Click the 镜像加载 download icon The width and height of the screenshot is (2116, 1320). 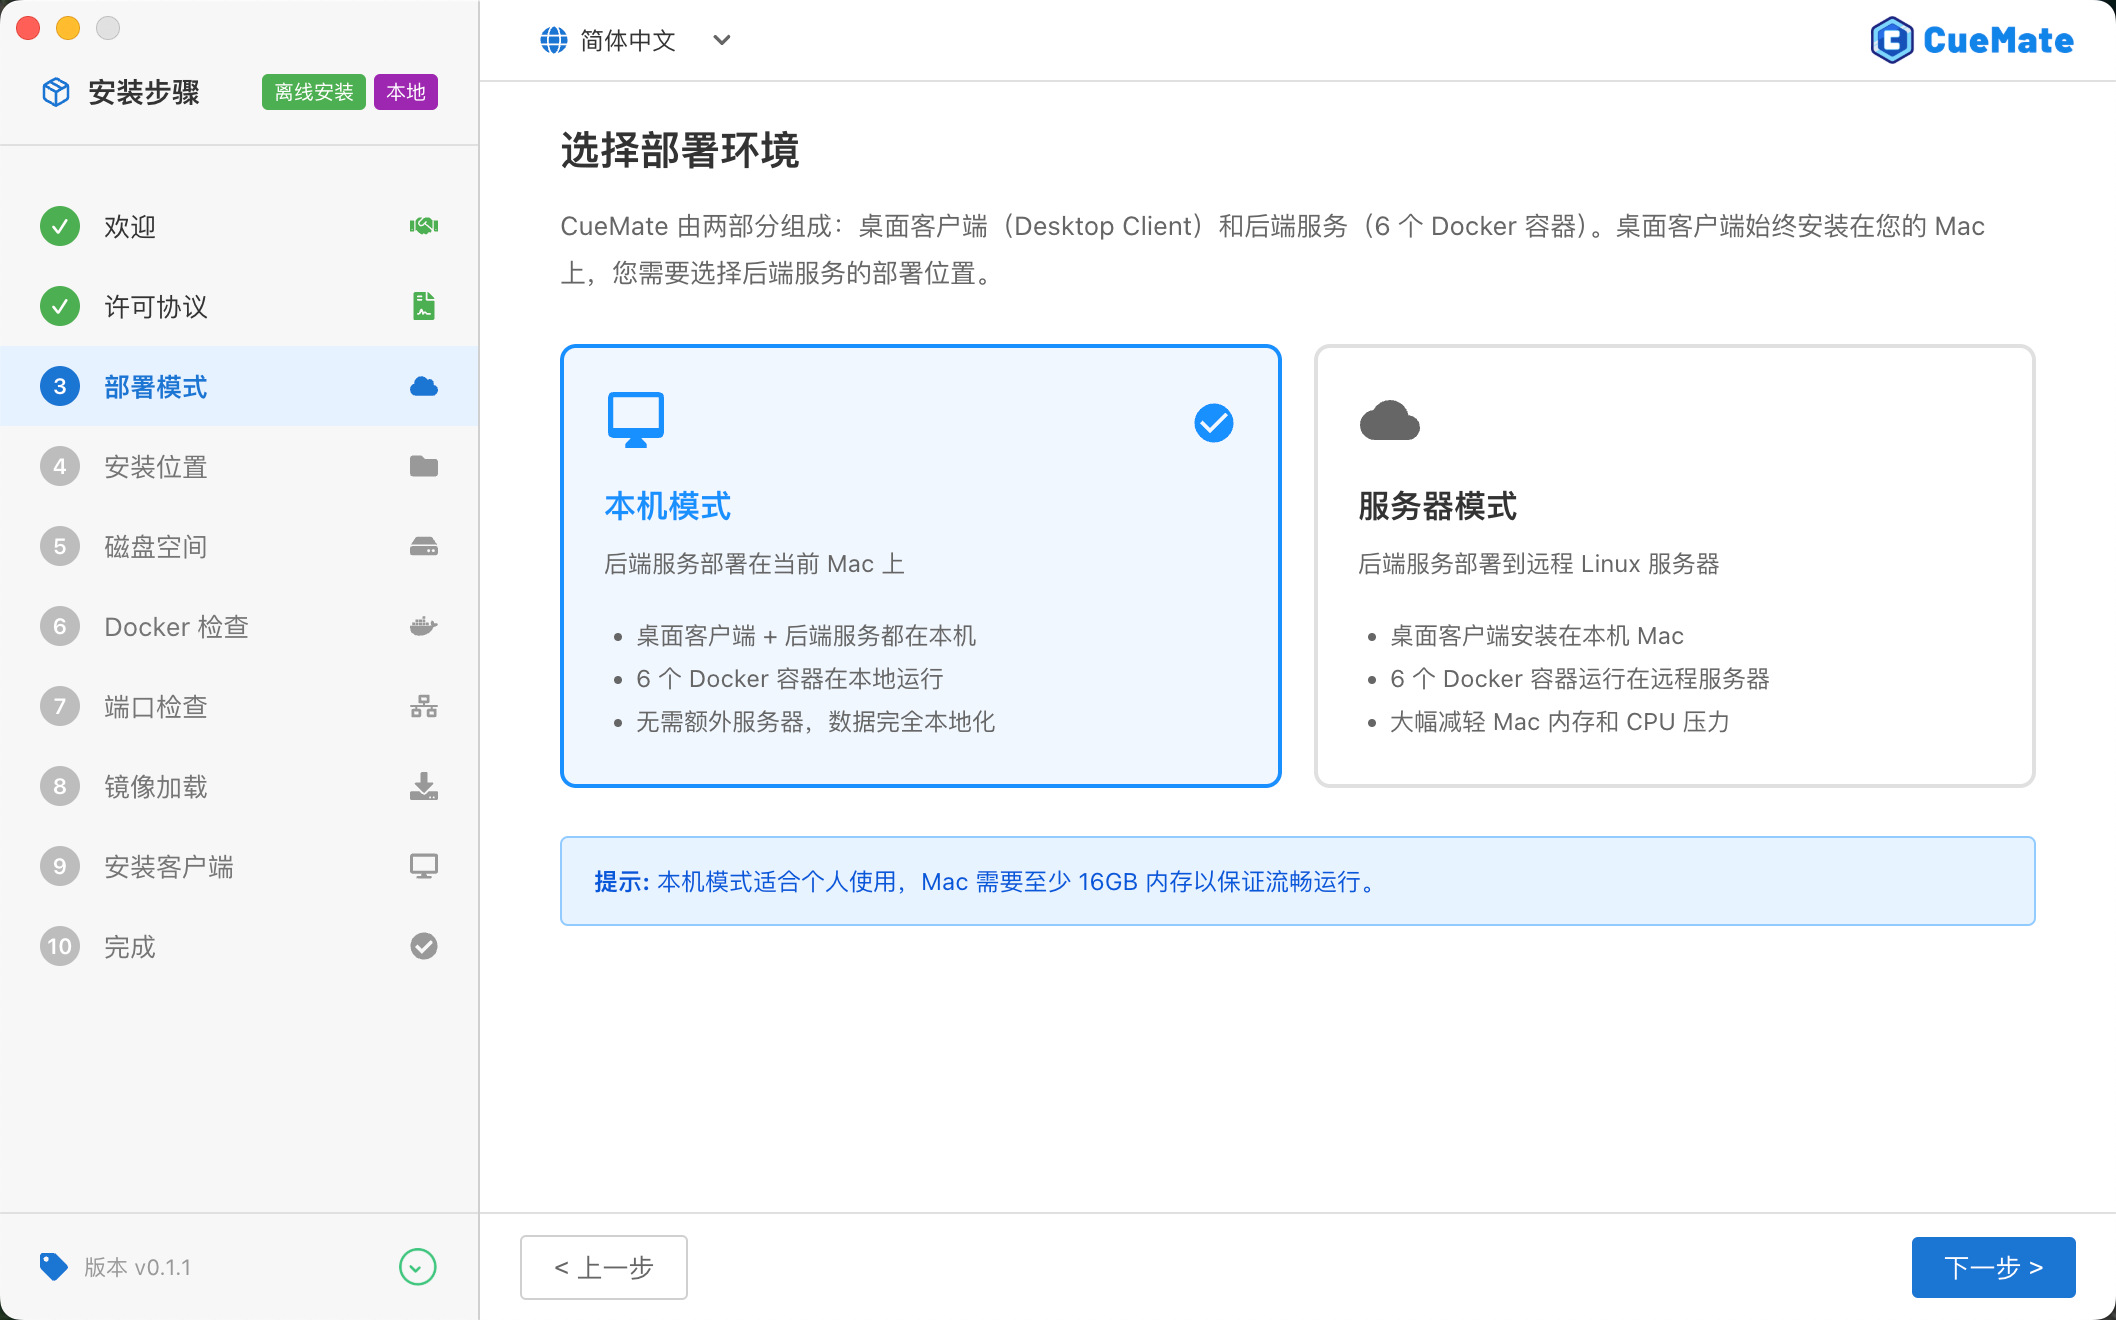424,786
